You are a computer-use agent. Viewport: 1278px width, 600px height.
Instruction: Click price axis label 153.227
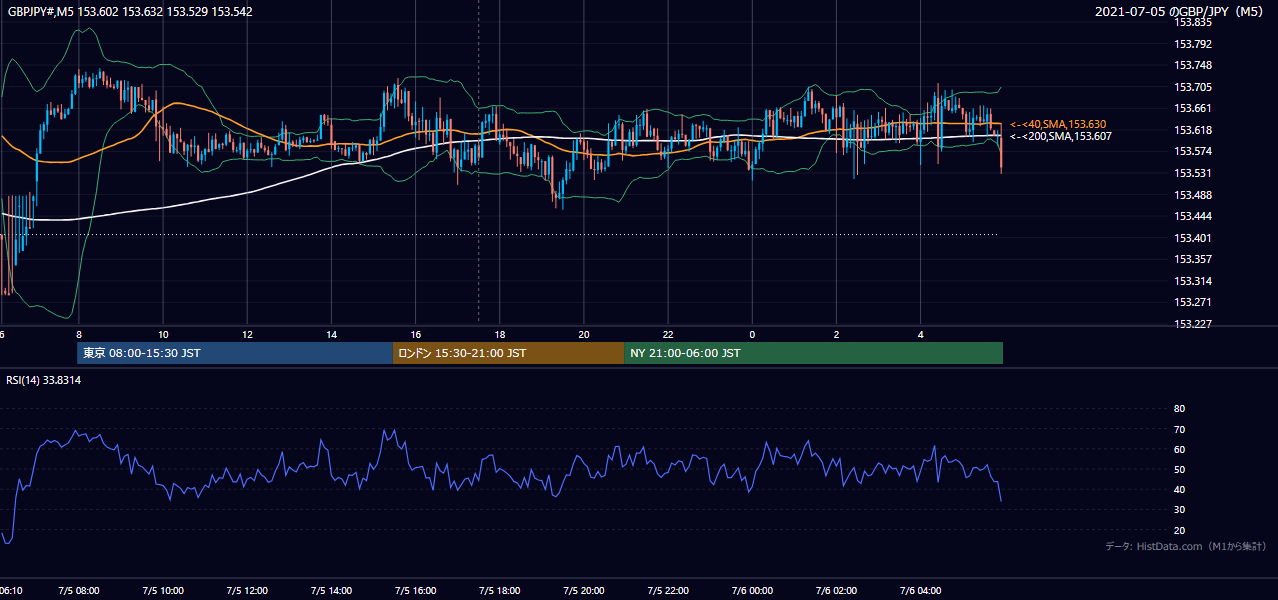pos(1193,324)
